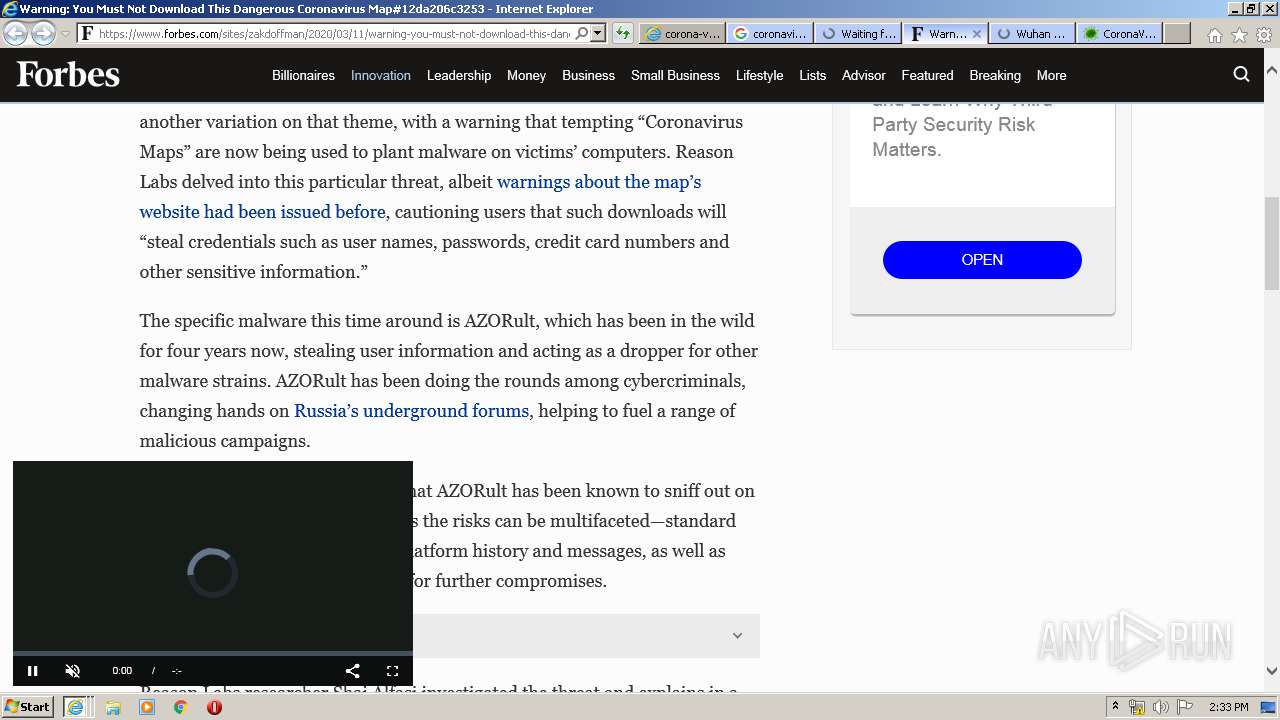Viewport: 1280px width, 720px height.
Task: Open the Billionaires menu
Action: click(x=303, y=75)
